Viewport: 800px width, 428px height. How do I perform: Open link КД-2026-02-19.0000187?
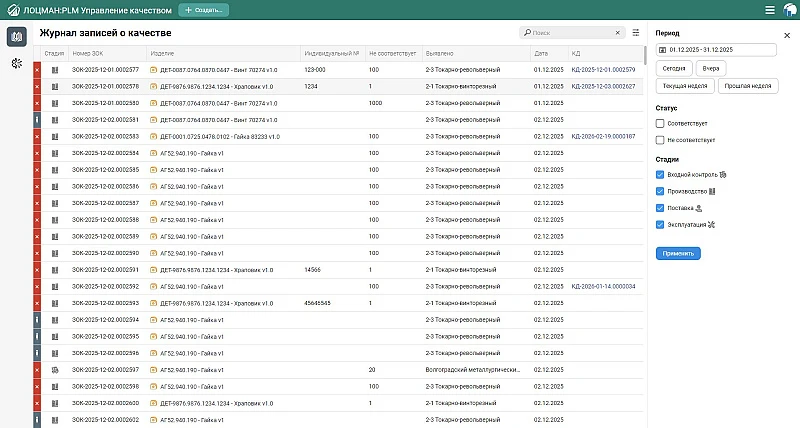pos(604,137)
